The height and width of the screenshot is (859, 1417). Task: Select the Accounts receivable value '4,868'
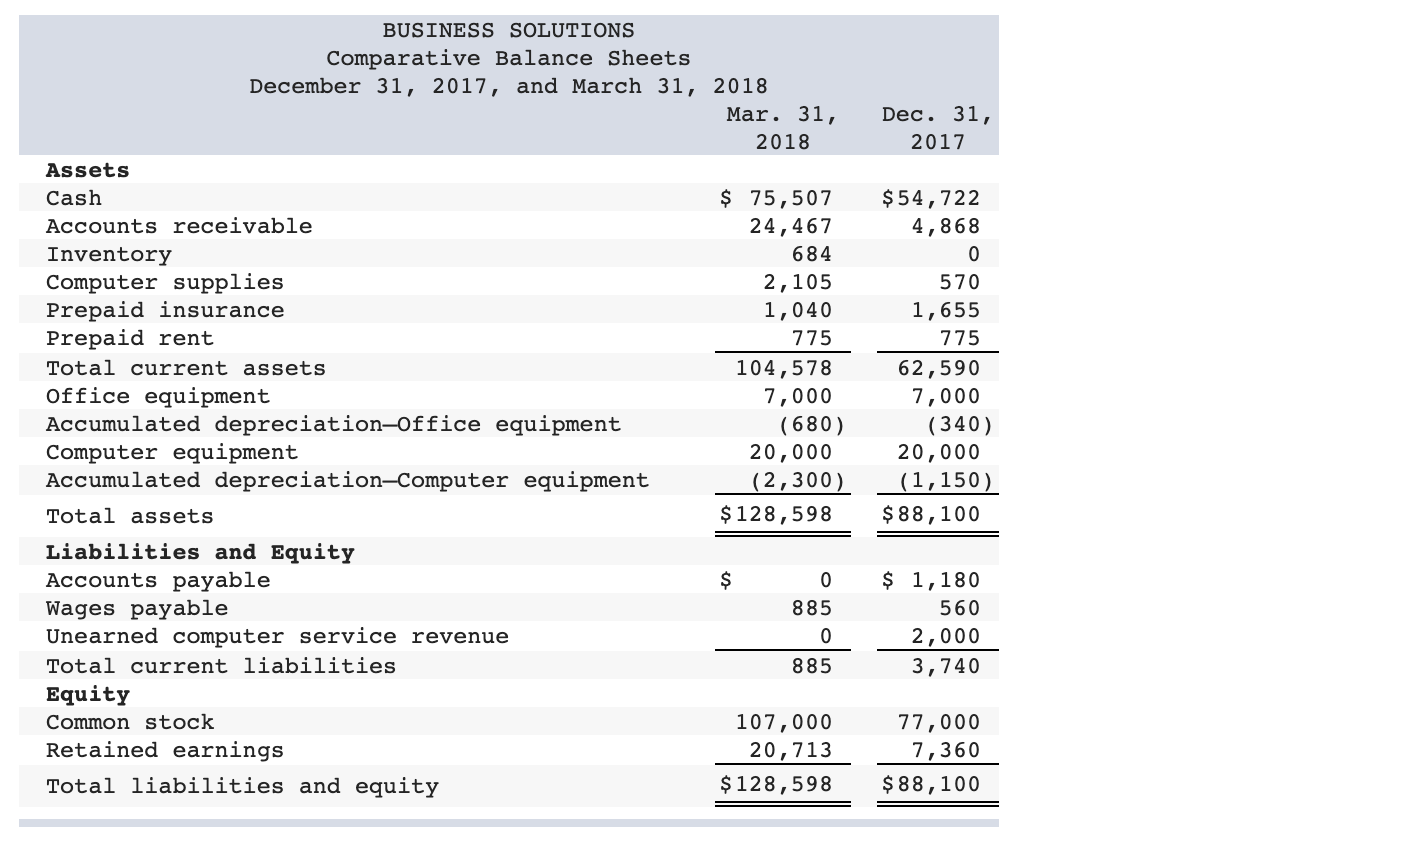[x=946, y=226]
